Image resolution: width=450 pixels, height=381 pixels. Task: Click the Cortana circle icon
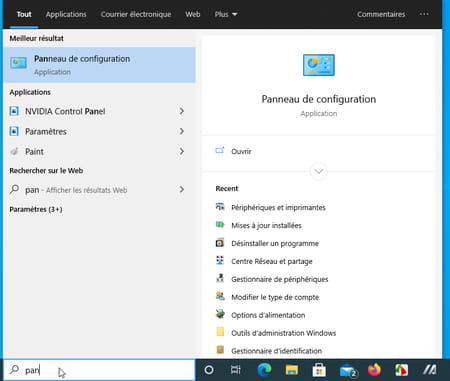(x=209, y=370)
